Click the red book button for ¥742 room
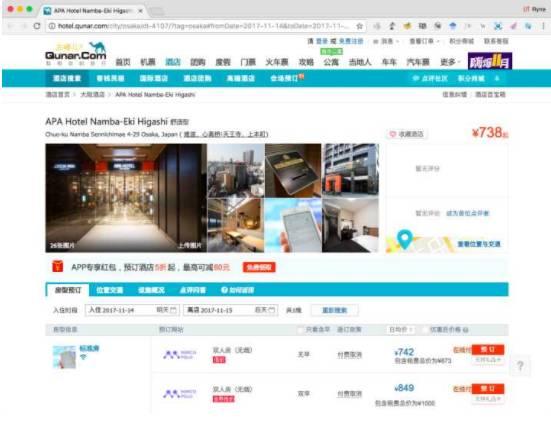This screenshot has height=422, width=551. coord(488,350)
